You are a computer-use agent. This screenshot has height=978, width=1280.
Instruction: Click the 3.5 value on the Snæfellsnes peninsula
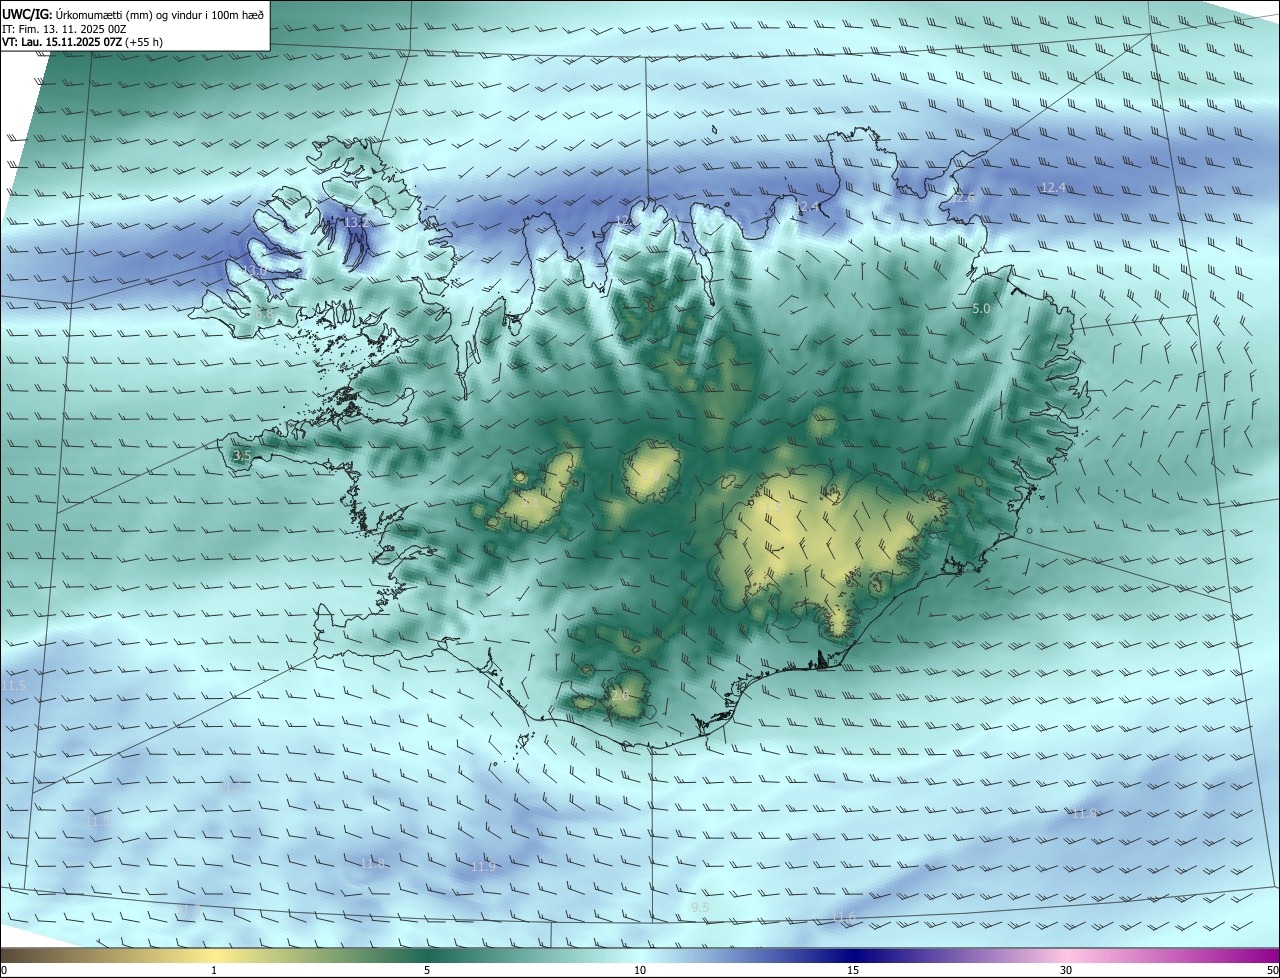[x=242, y=455]
